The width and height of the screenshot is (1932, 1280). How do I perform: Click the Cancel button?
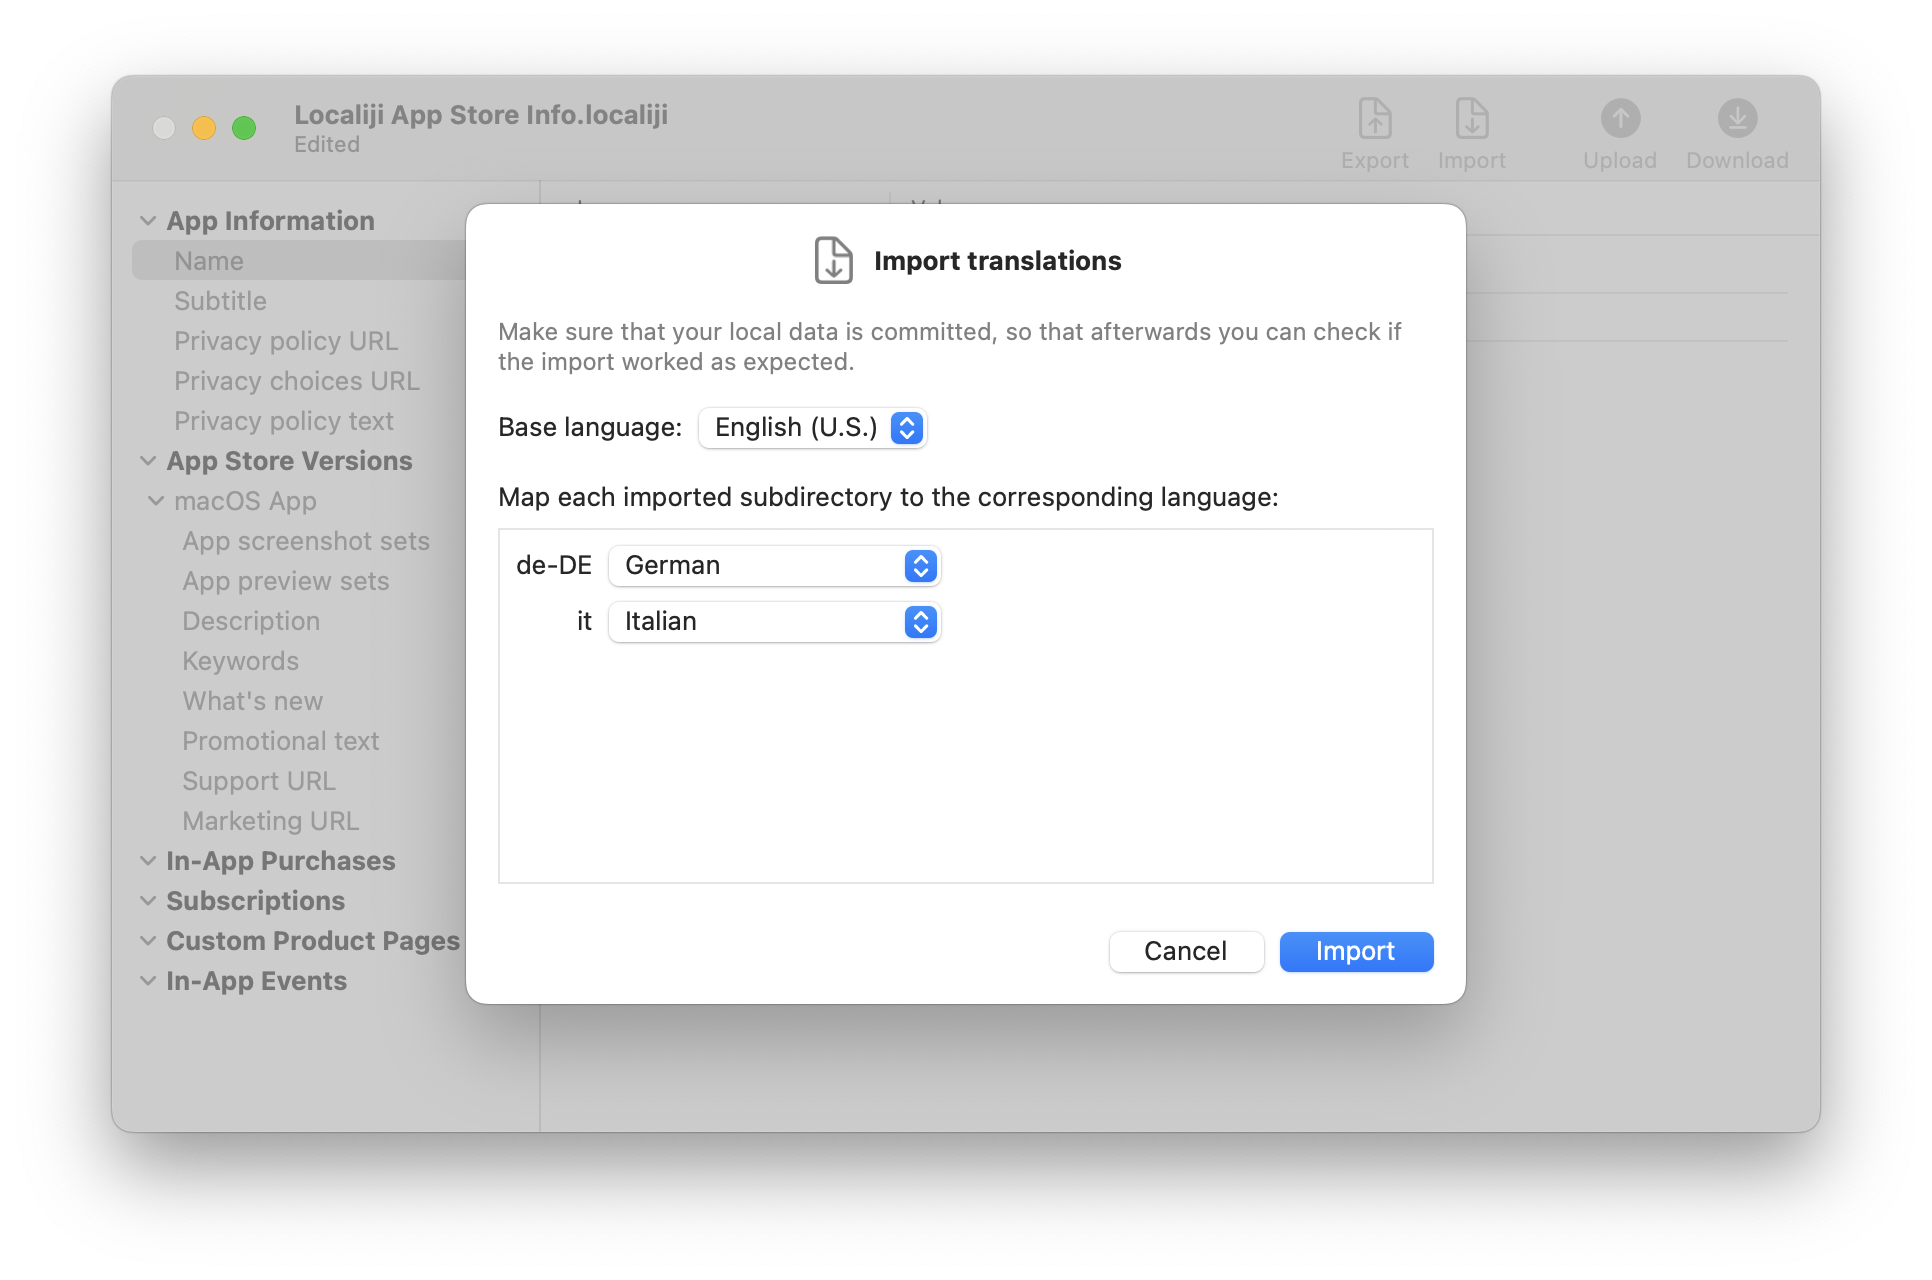(1186, 951)
